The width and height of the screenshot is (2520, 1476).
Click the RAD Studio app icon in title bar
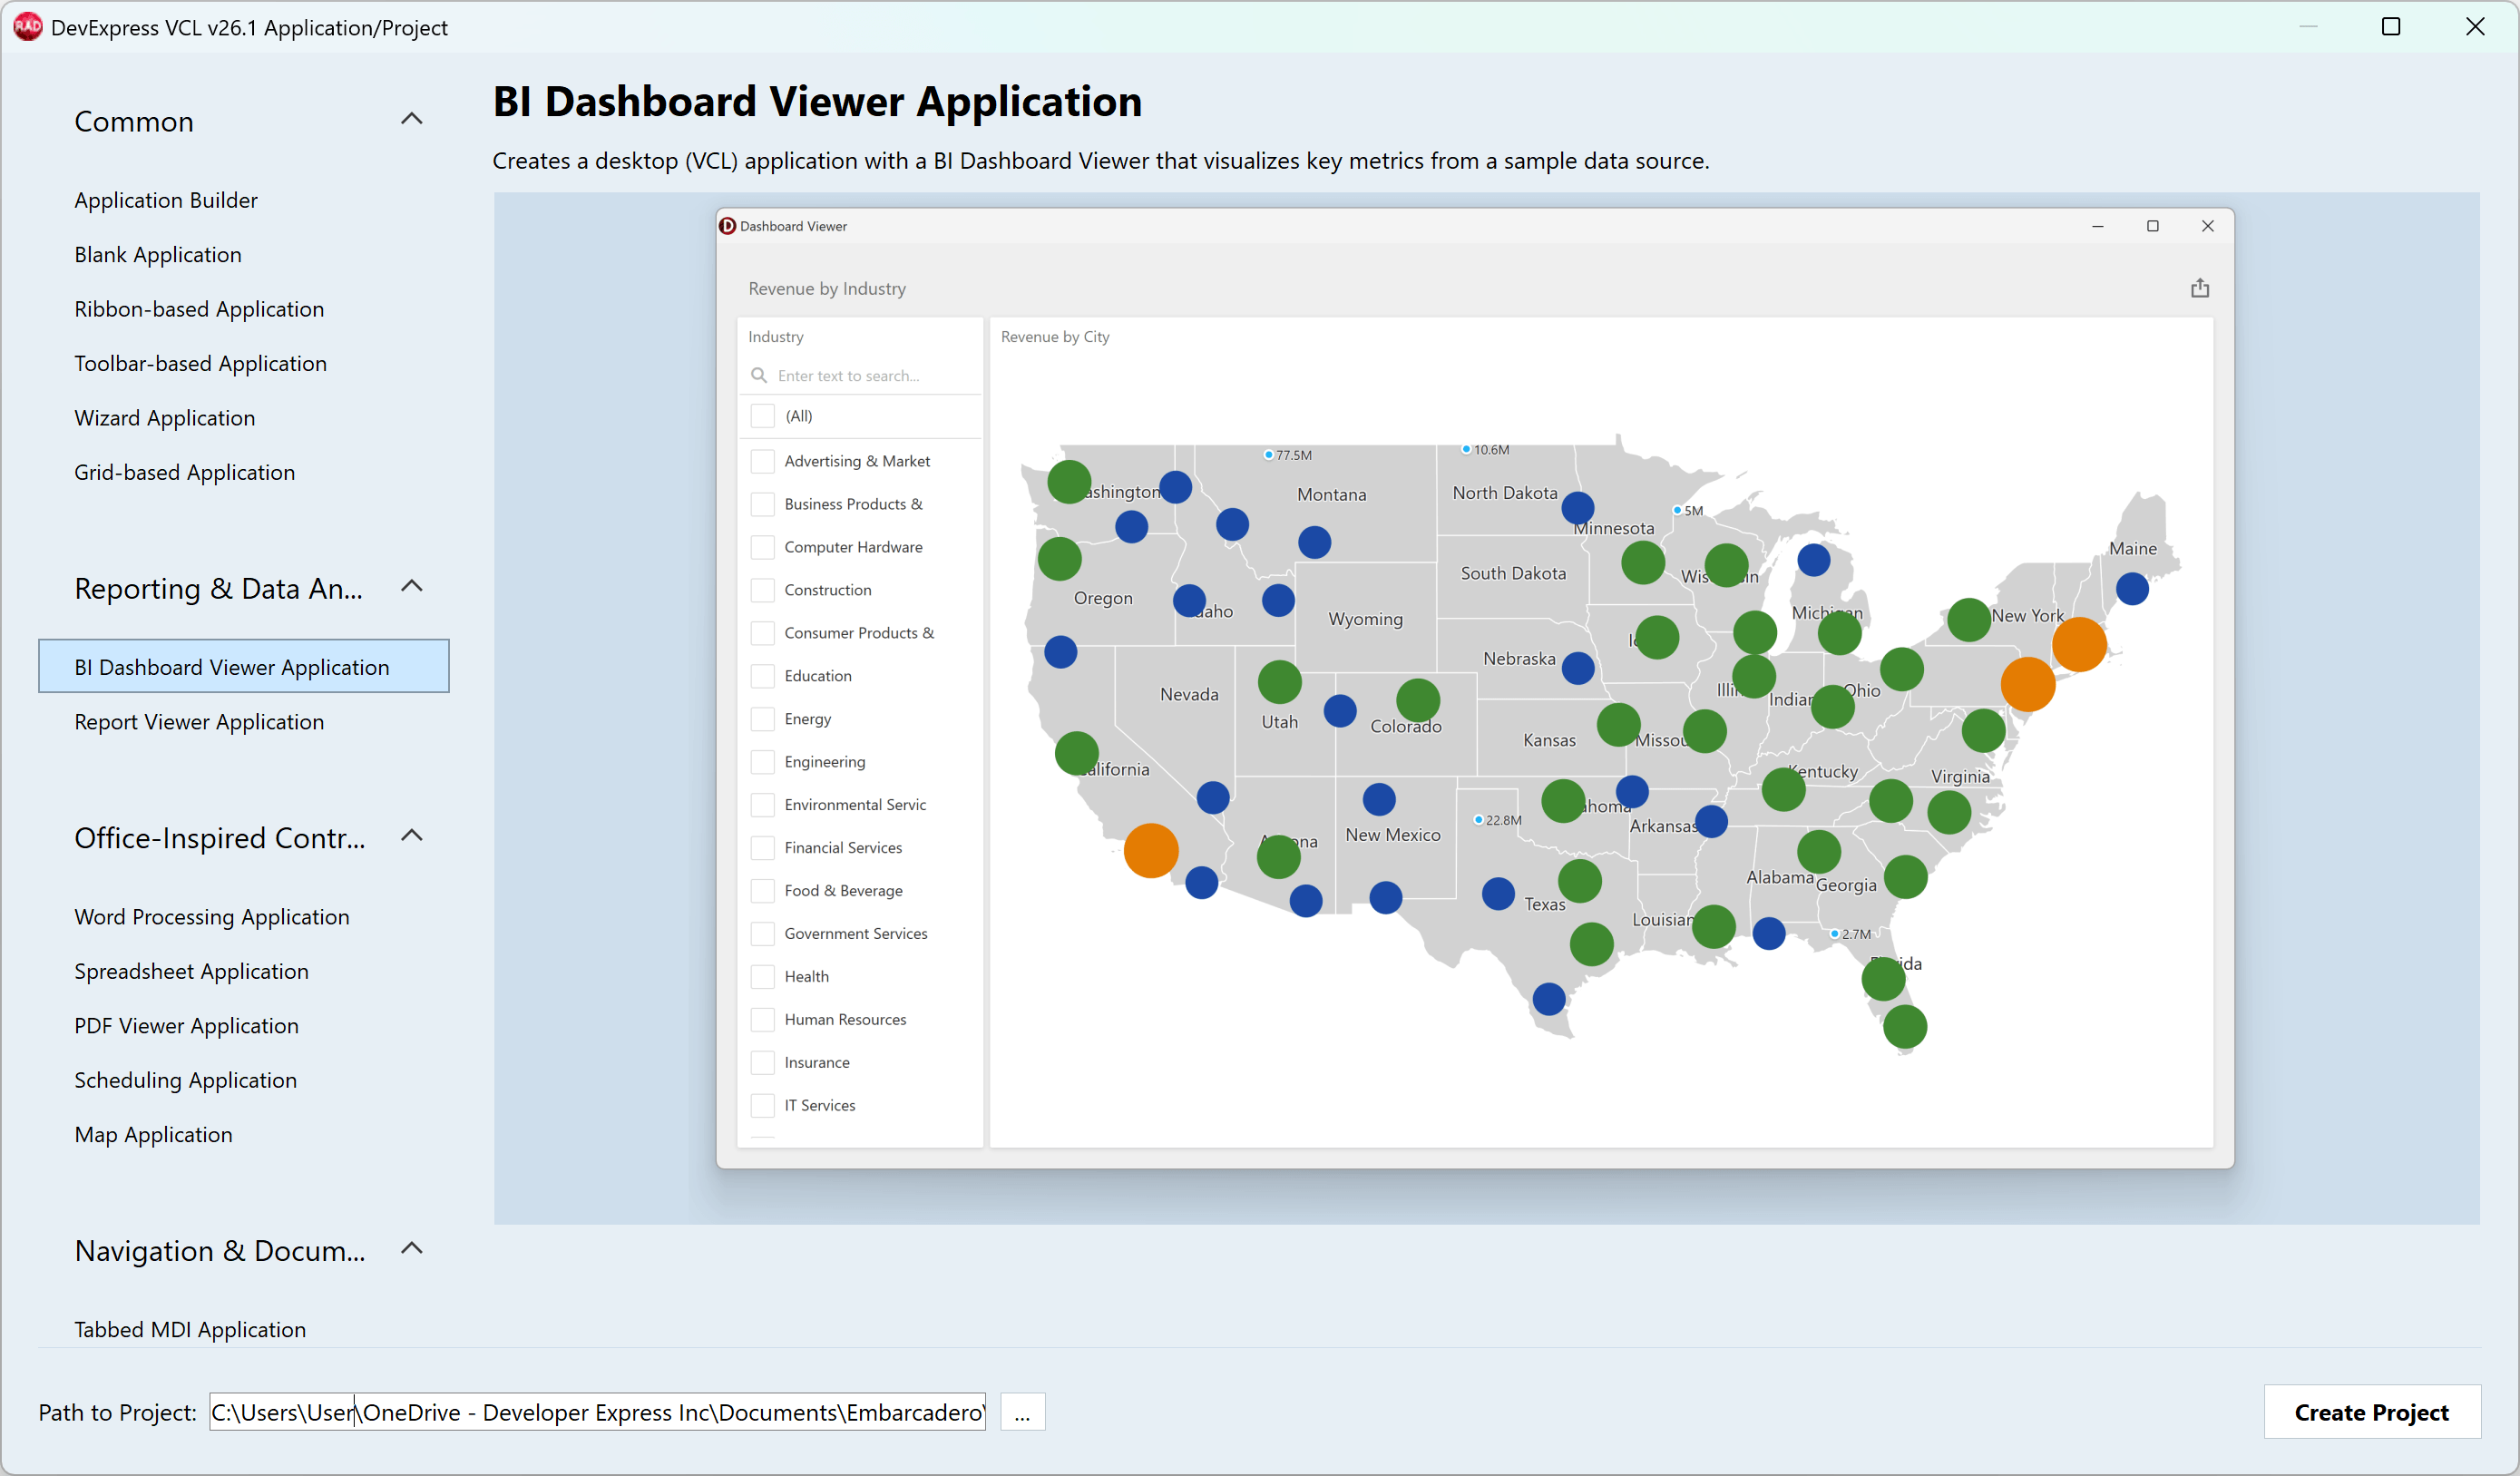point(27,27)
